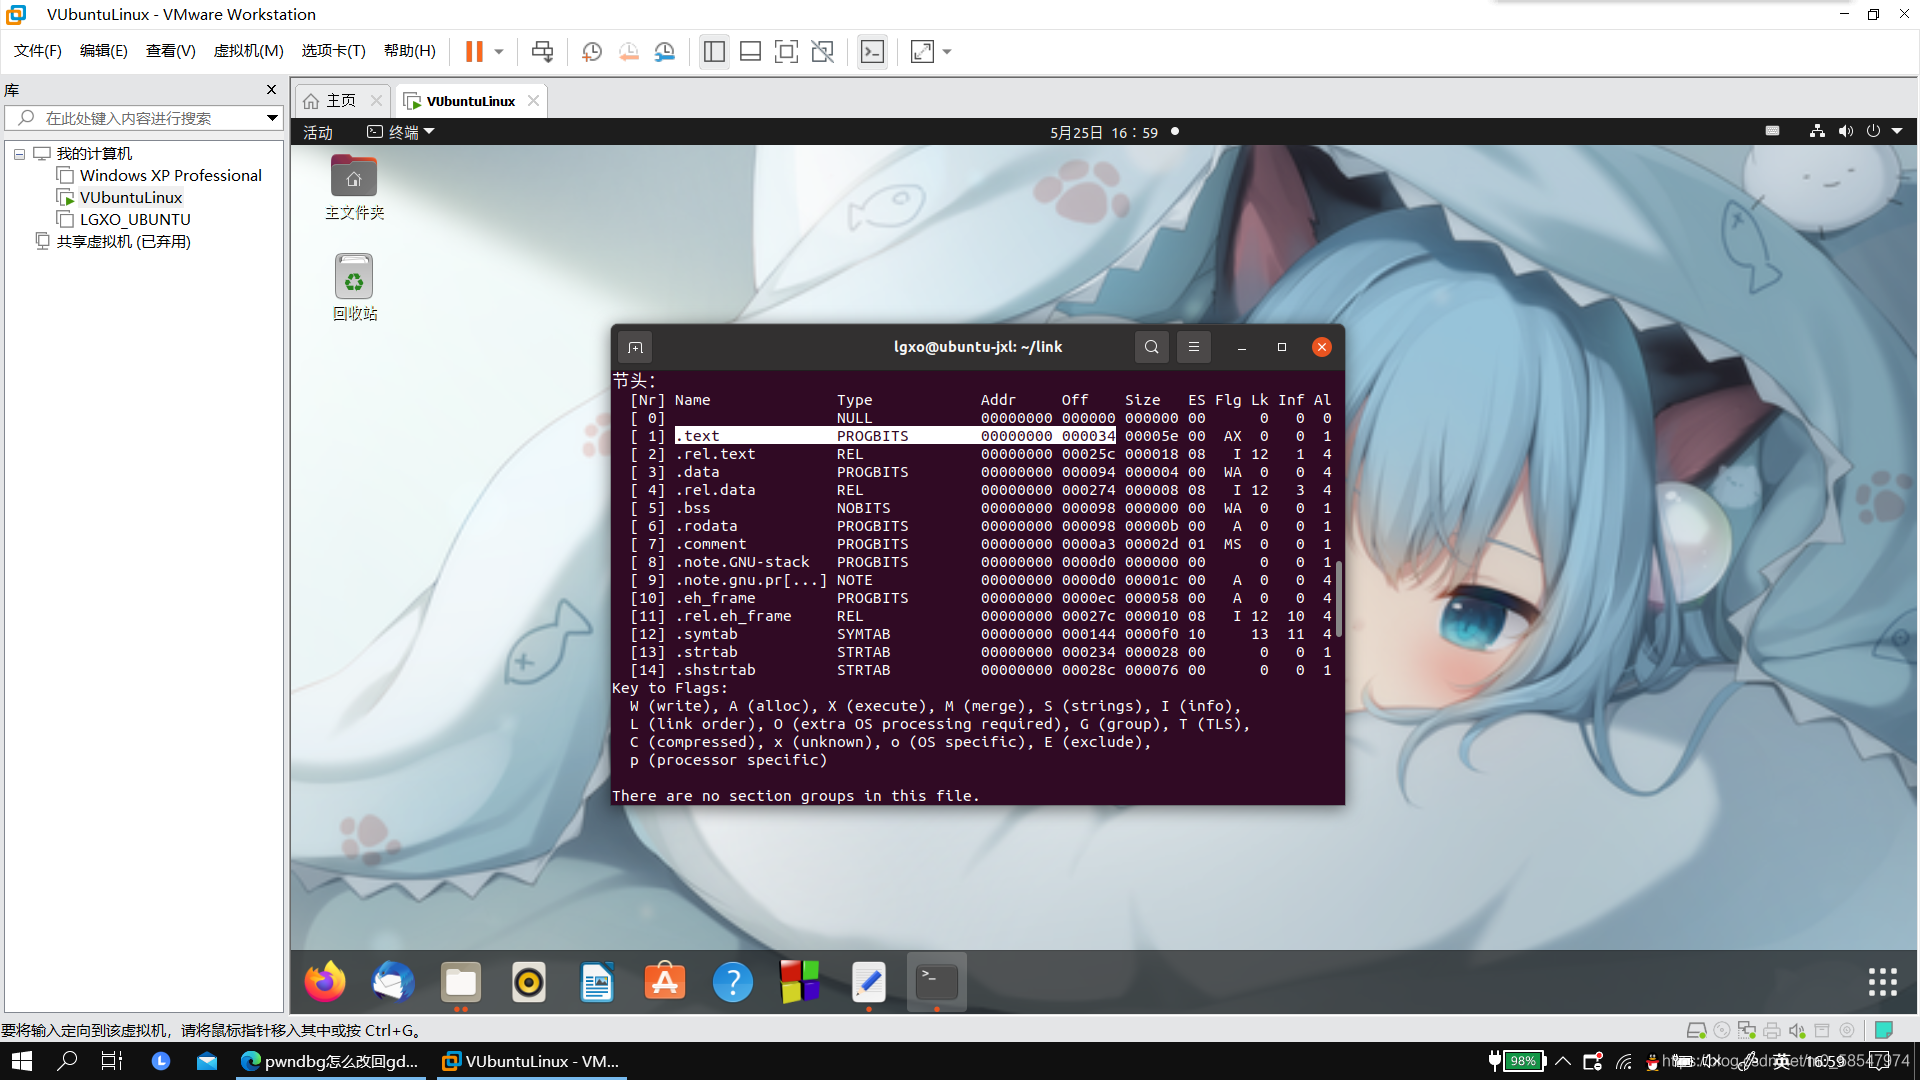1920x1080 pixels.
Task: Open Help from the Ubuntu dock
Action: [x=733, y=982]
